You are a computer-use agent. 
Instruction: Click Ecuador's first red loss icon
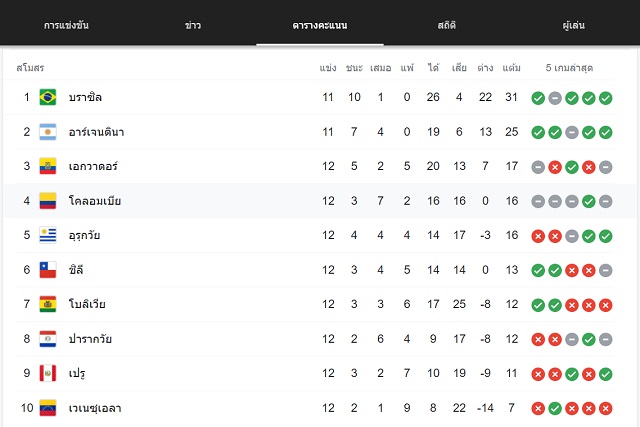(x=555, y=167)
